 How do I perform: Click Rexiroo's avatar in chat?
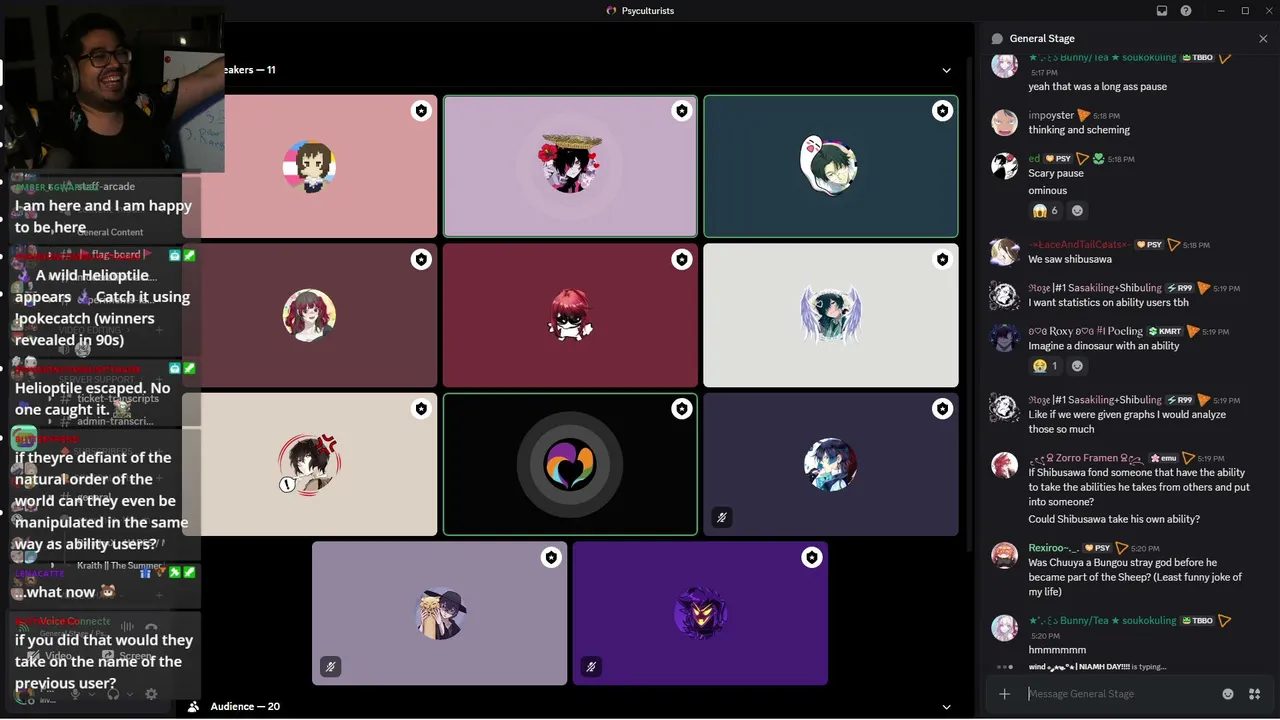[x=1004, y=555]
